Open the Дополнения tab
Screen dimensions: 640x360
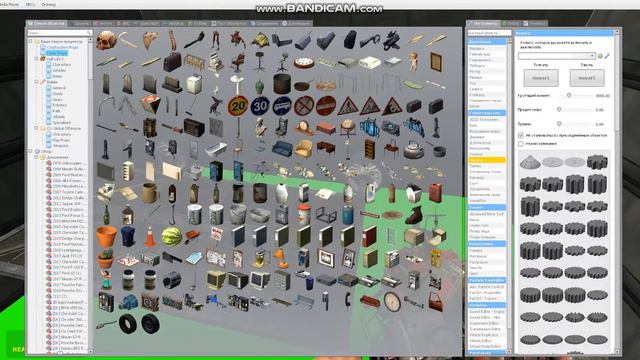[296, 24]
